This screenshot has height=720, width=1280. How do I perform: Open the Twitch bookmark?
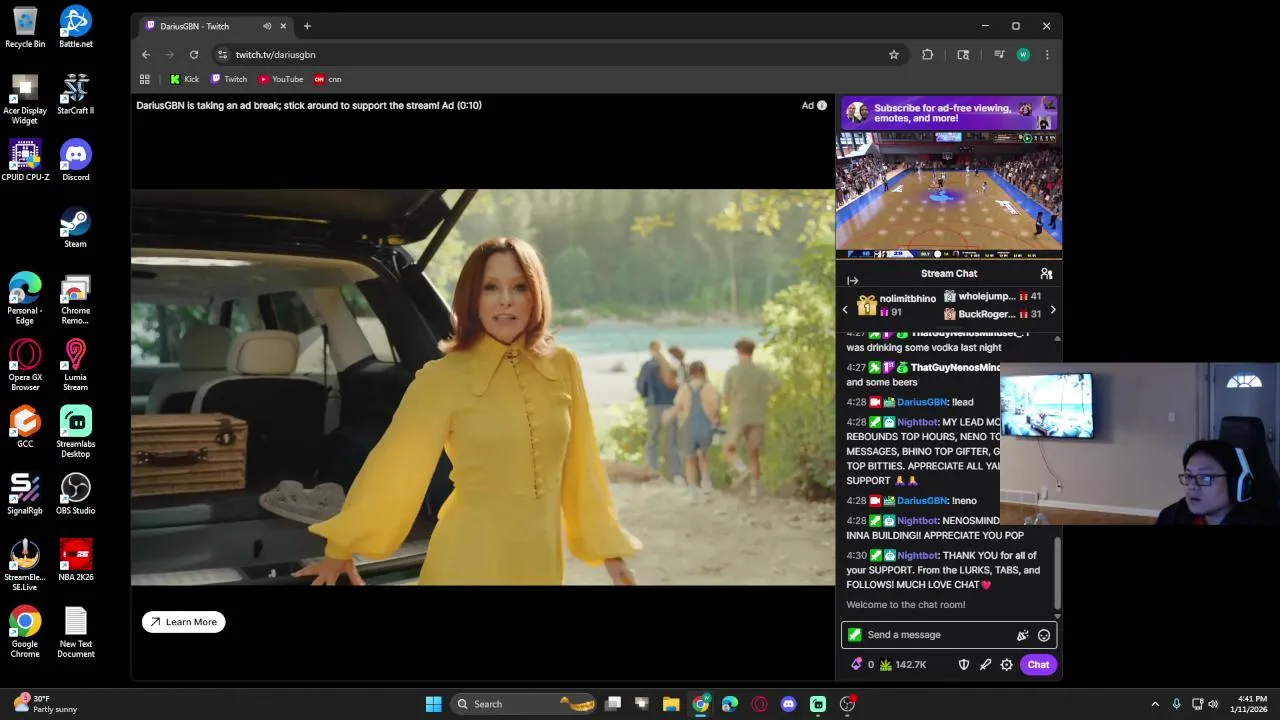tap(229, 79)
